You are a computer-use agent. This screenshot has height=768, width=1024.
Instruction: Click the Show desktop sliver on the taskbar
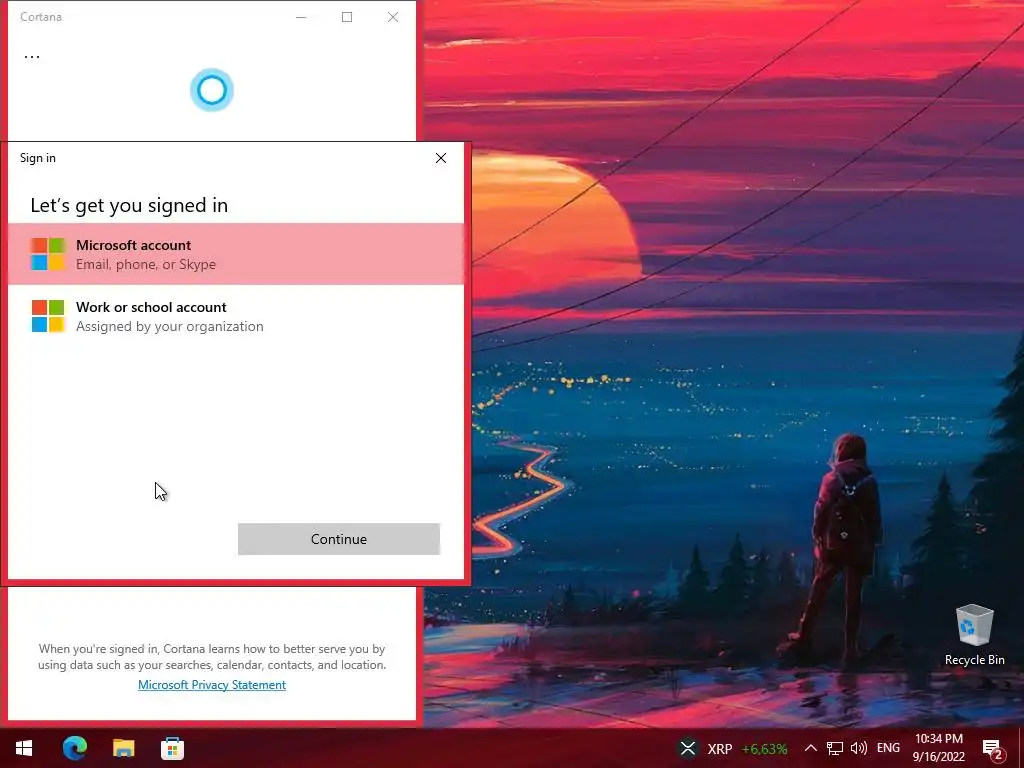[x=1021, y=748]
